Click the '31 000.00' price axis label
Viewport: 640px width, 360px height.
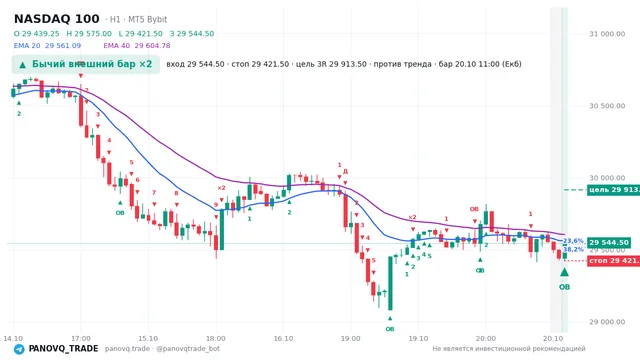[607, 34]
